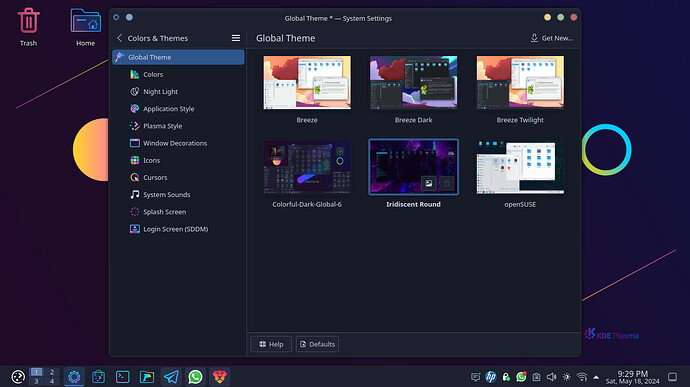690x387 pixels.
Task: Open WhatsApp from the taskbar launcher
Action: pos(195,377)
